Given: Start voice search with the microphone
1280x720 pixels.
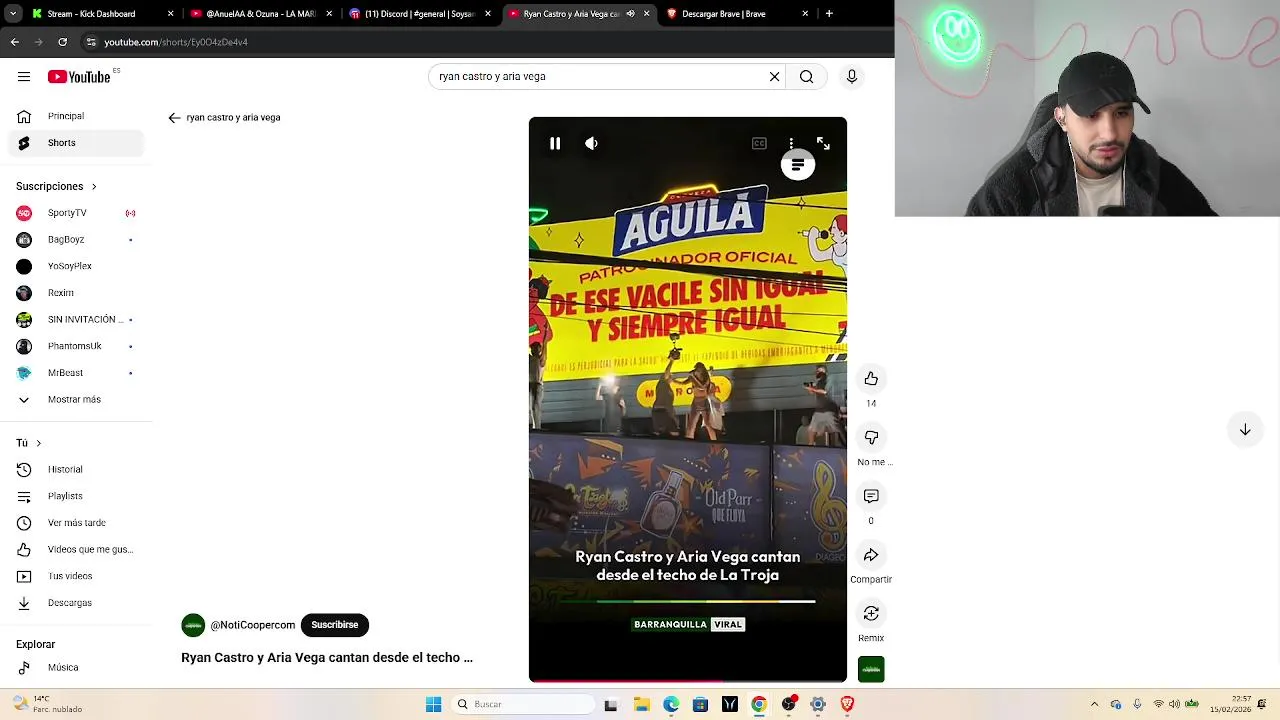Looking at the screenshot, I should click(x=852, y=77).
